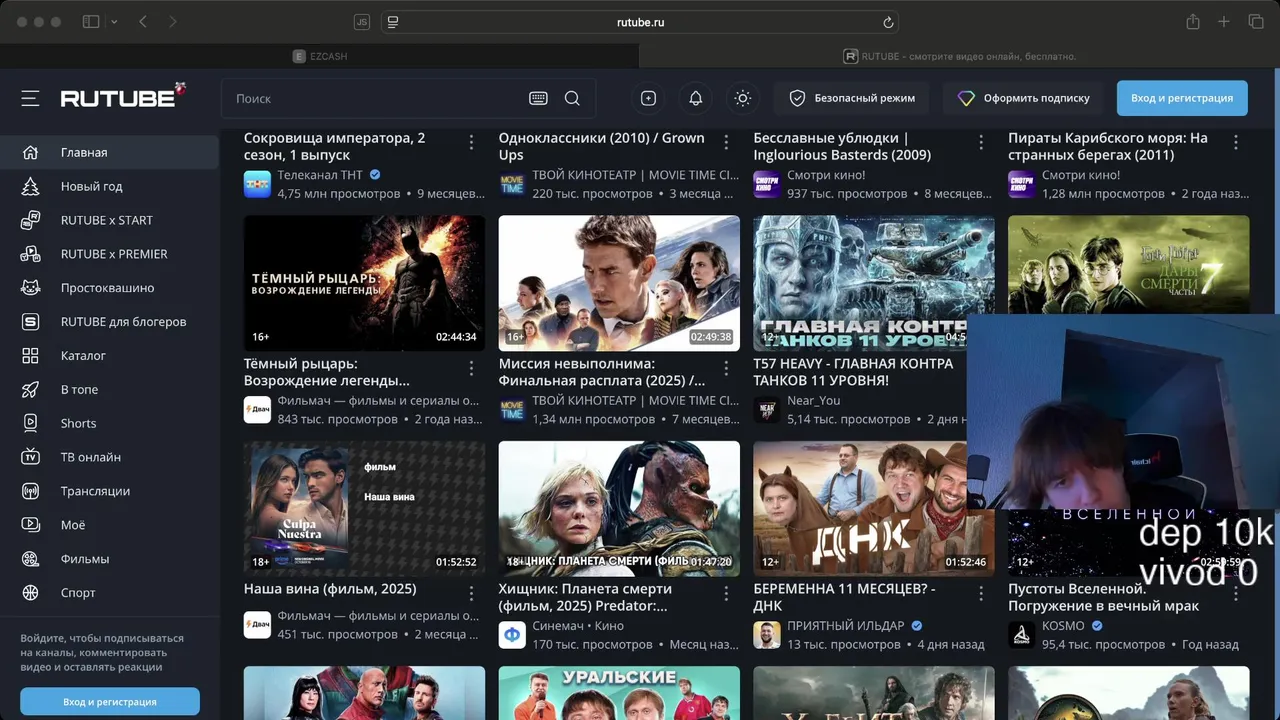Click the Спорт ball icon

(x=30, y=593)
